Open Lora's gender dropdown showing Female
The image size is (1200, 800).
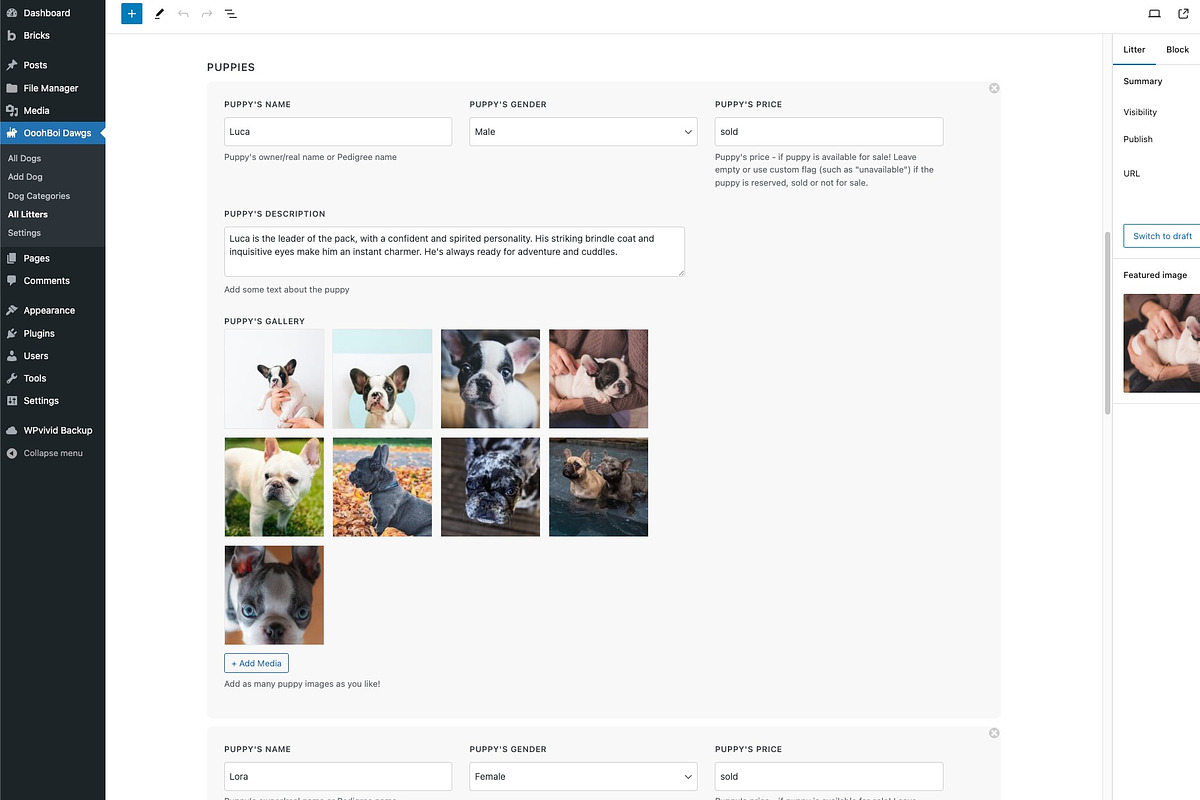coord(583,776)
